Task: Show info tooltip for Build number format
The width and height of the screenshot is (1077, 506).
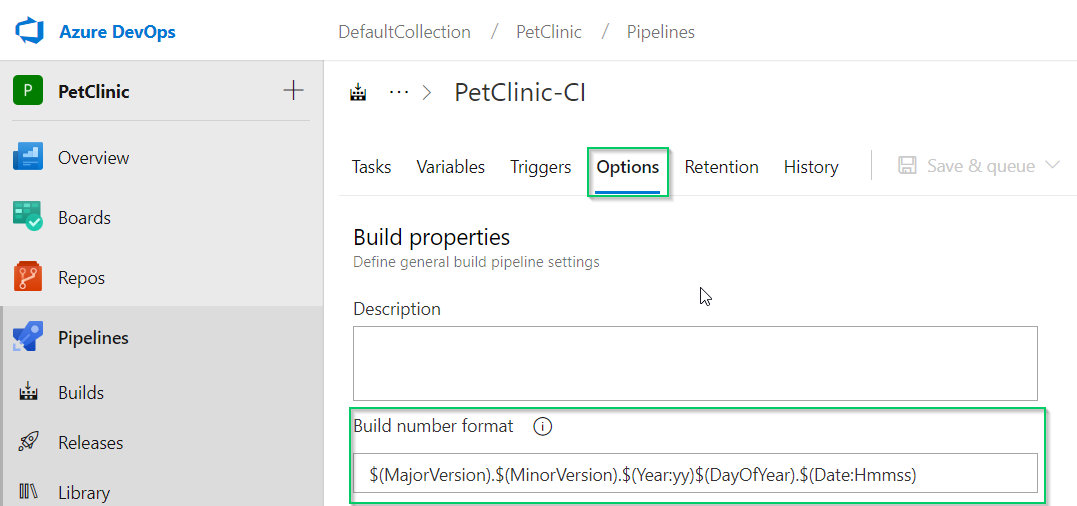Action: 542,427
